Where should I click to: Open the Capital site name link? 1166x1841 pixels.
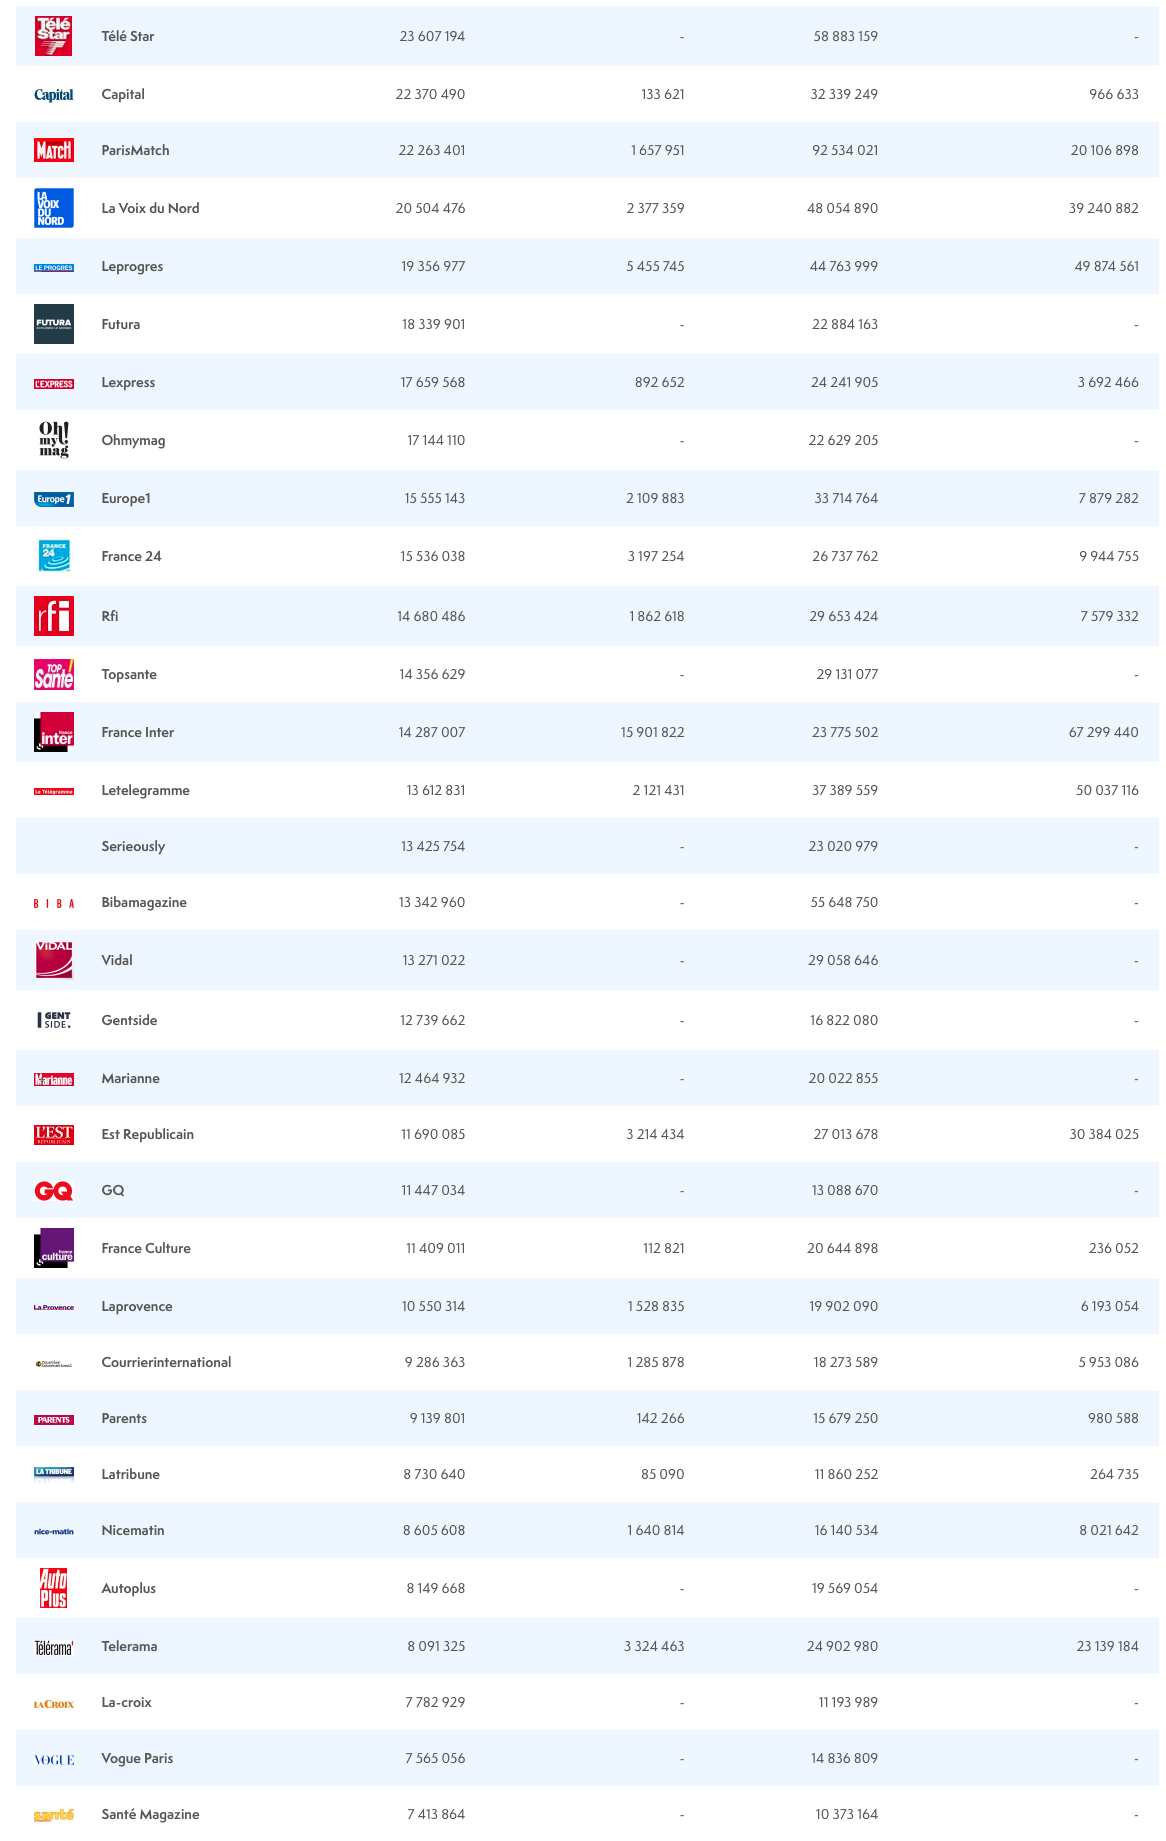point(123,94)
